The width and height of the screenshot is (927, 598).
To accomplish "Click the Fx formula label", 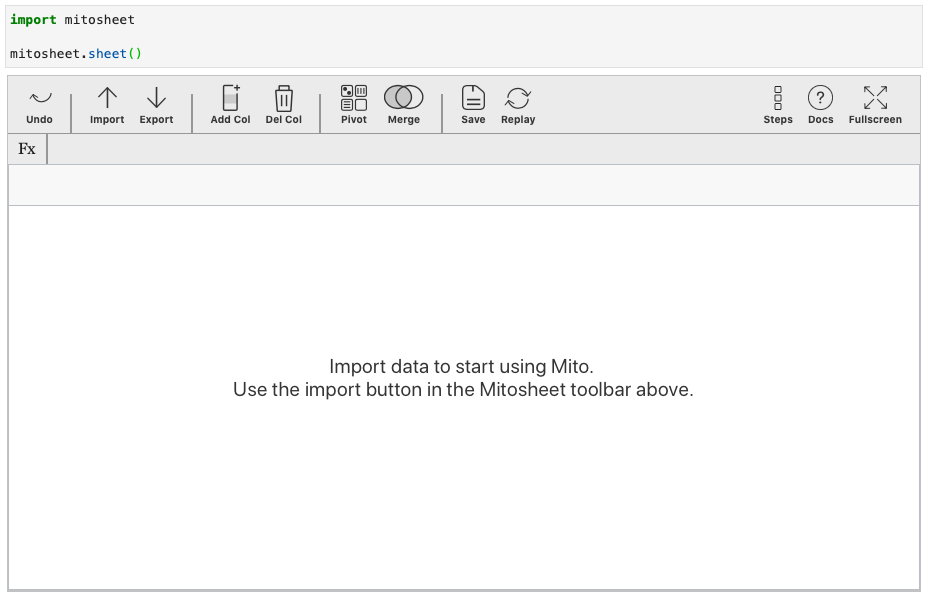I will tap(27, 149).
